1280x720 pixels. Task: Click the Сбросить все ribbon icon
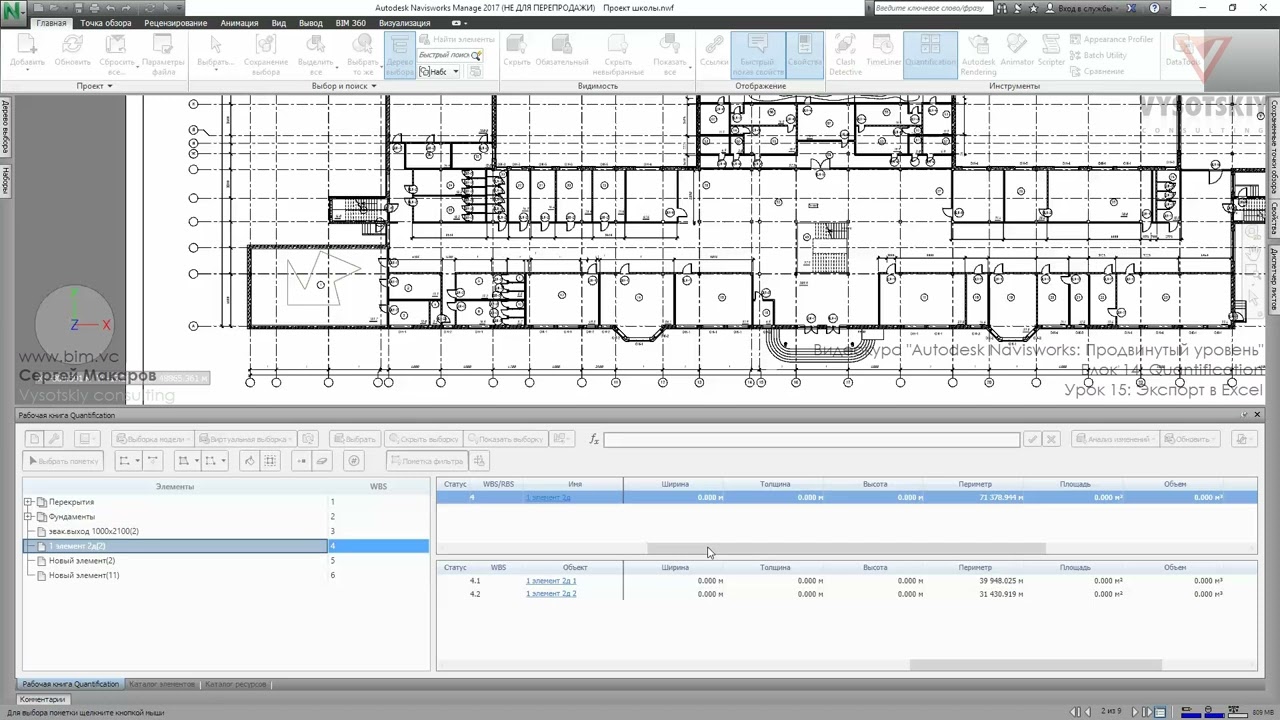[x=117, y=53]
